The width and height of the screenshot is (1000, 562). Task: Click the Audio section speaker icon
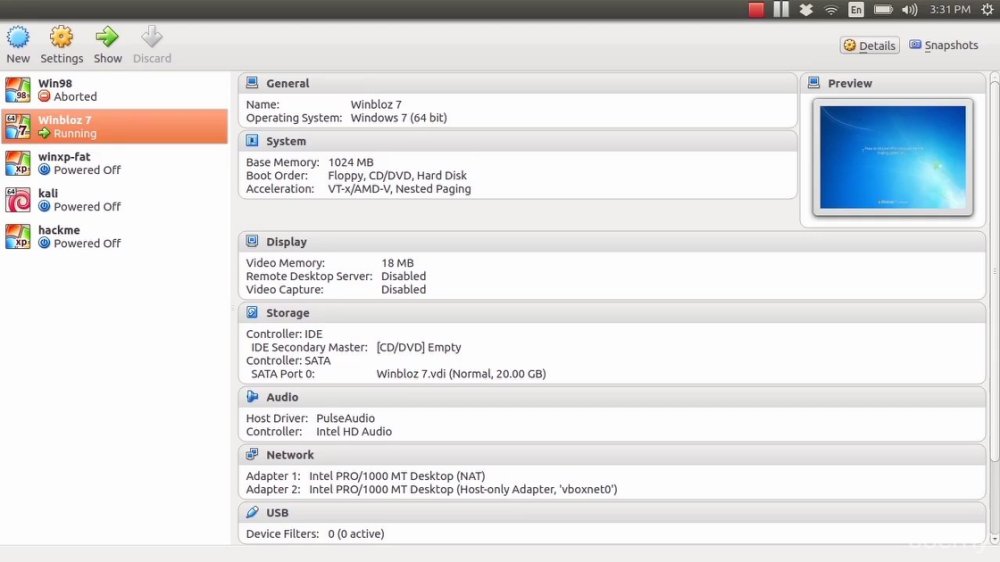(x=252, y=397)
